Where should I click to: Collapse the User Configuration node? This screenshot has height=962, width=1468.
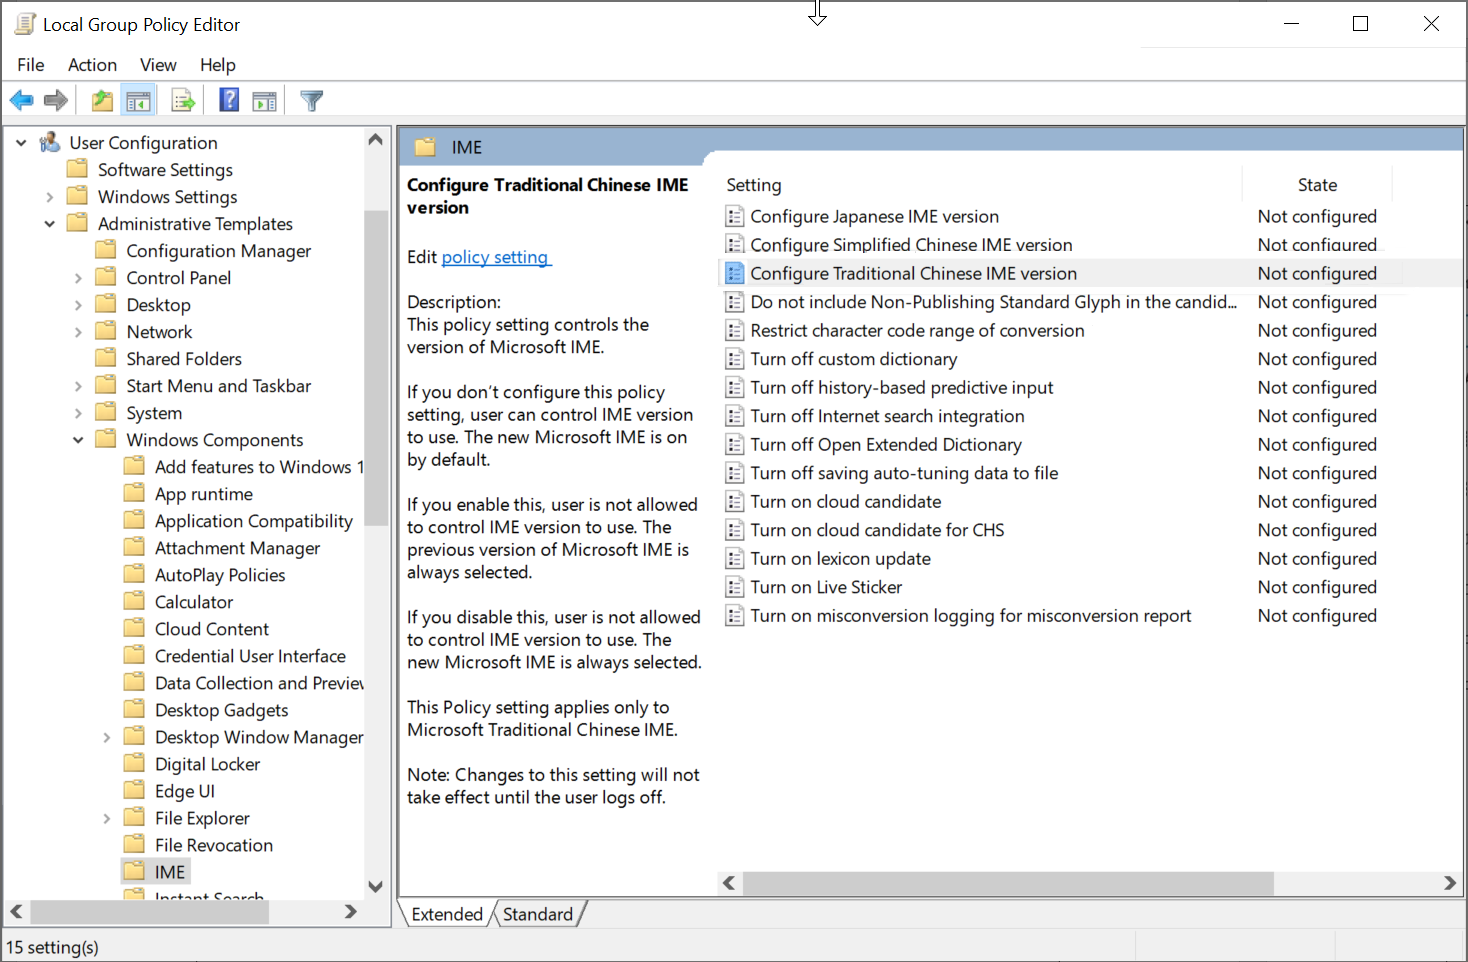pos(21,143)
